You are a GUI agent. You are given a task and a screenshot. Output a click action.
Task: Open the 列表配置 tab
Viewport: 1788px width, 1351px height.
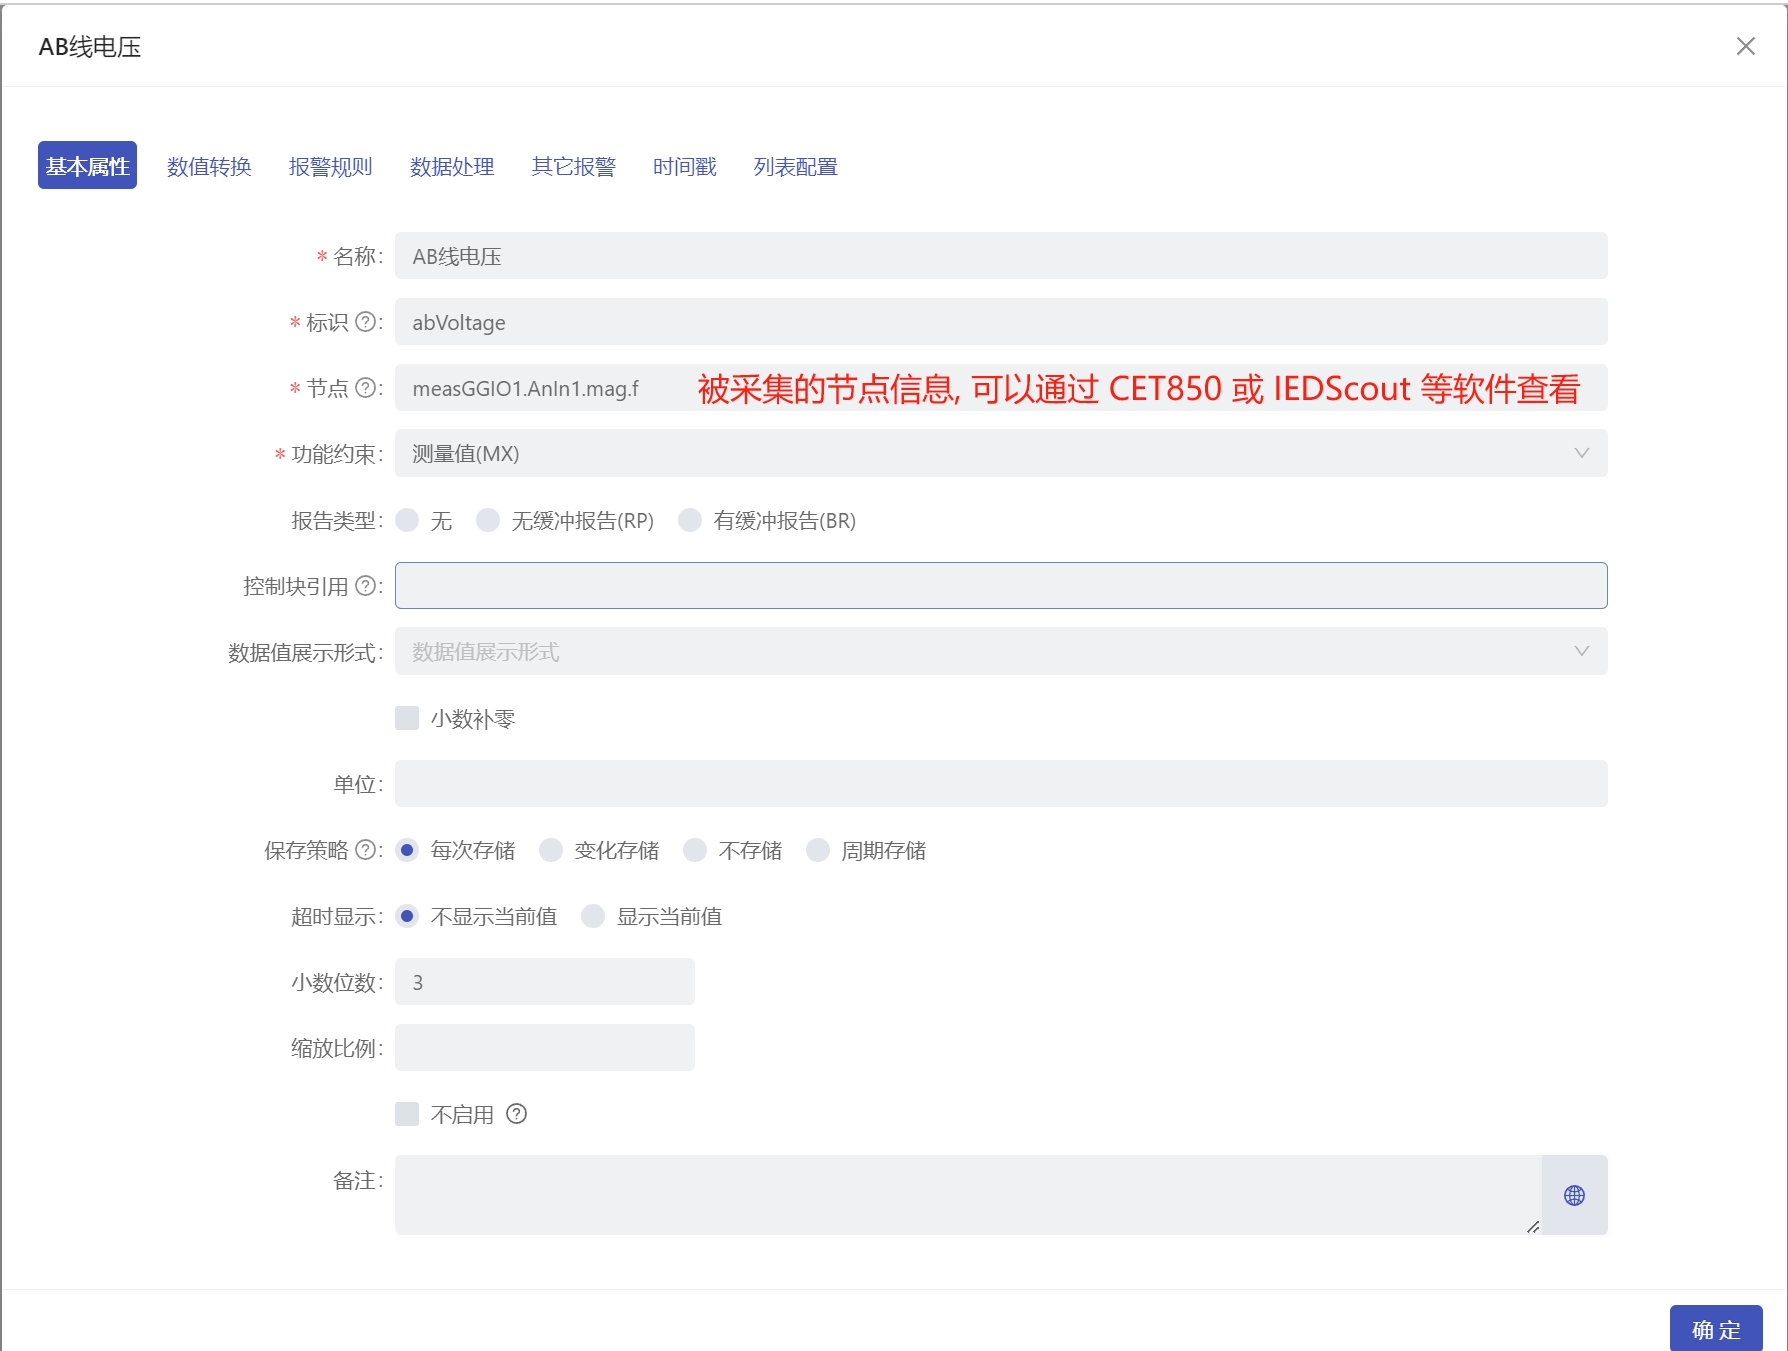point(796,166)
